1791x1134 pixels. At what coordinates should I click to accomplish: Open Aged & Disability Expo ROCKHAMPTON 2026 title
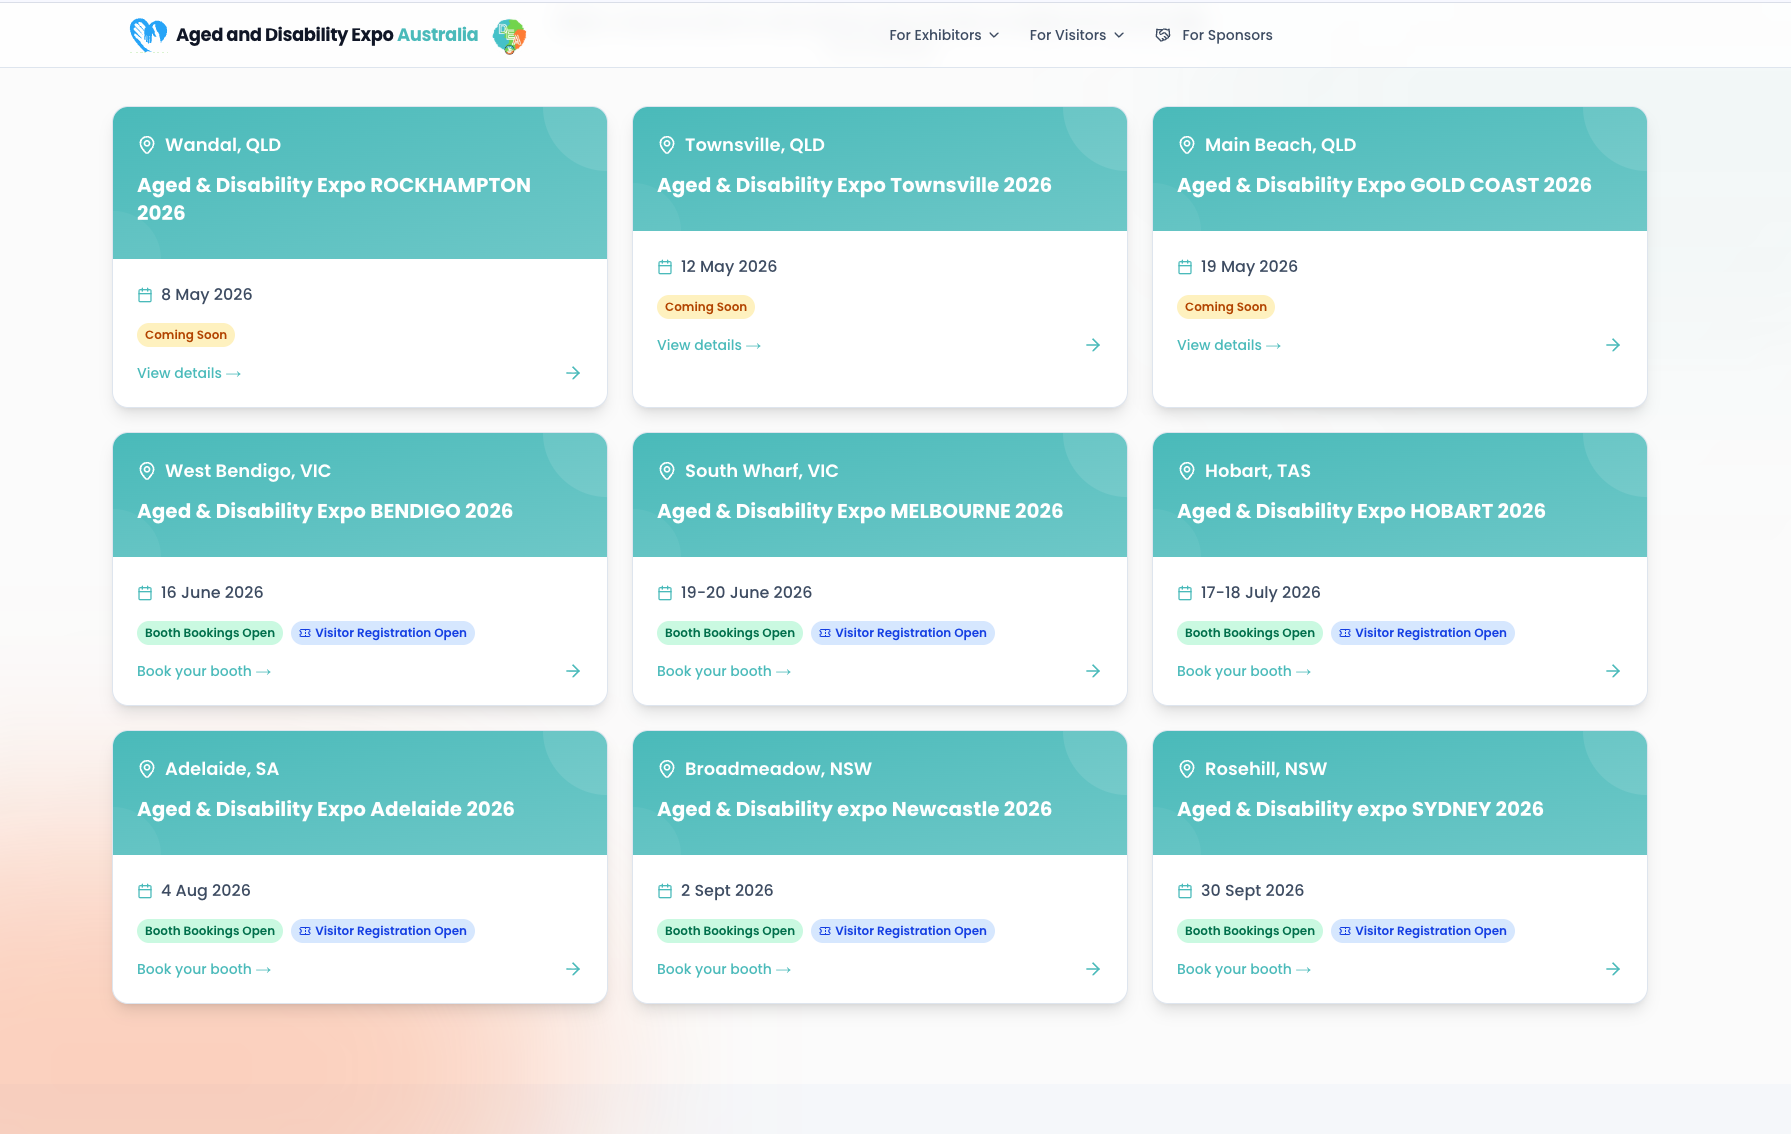coord(334,199)
